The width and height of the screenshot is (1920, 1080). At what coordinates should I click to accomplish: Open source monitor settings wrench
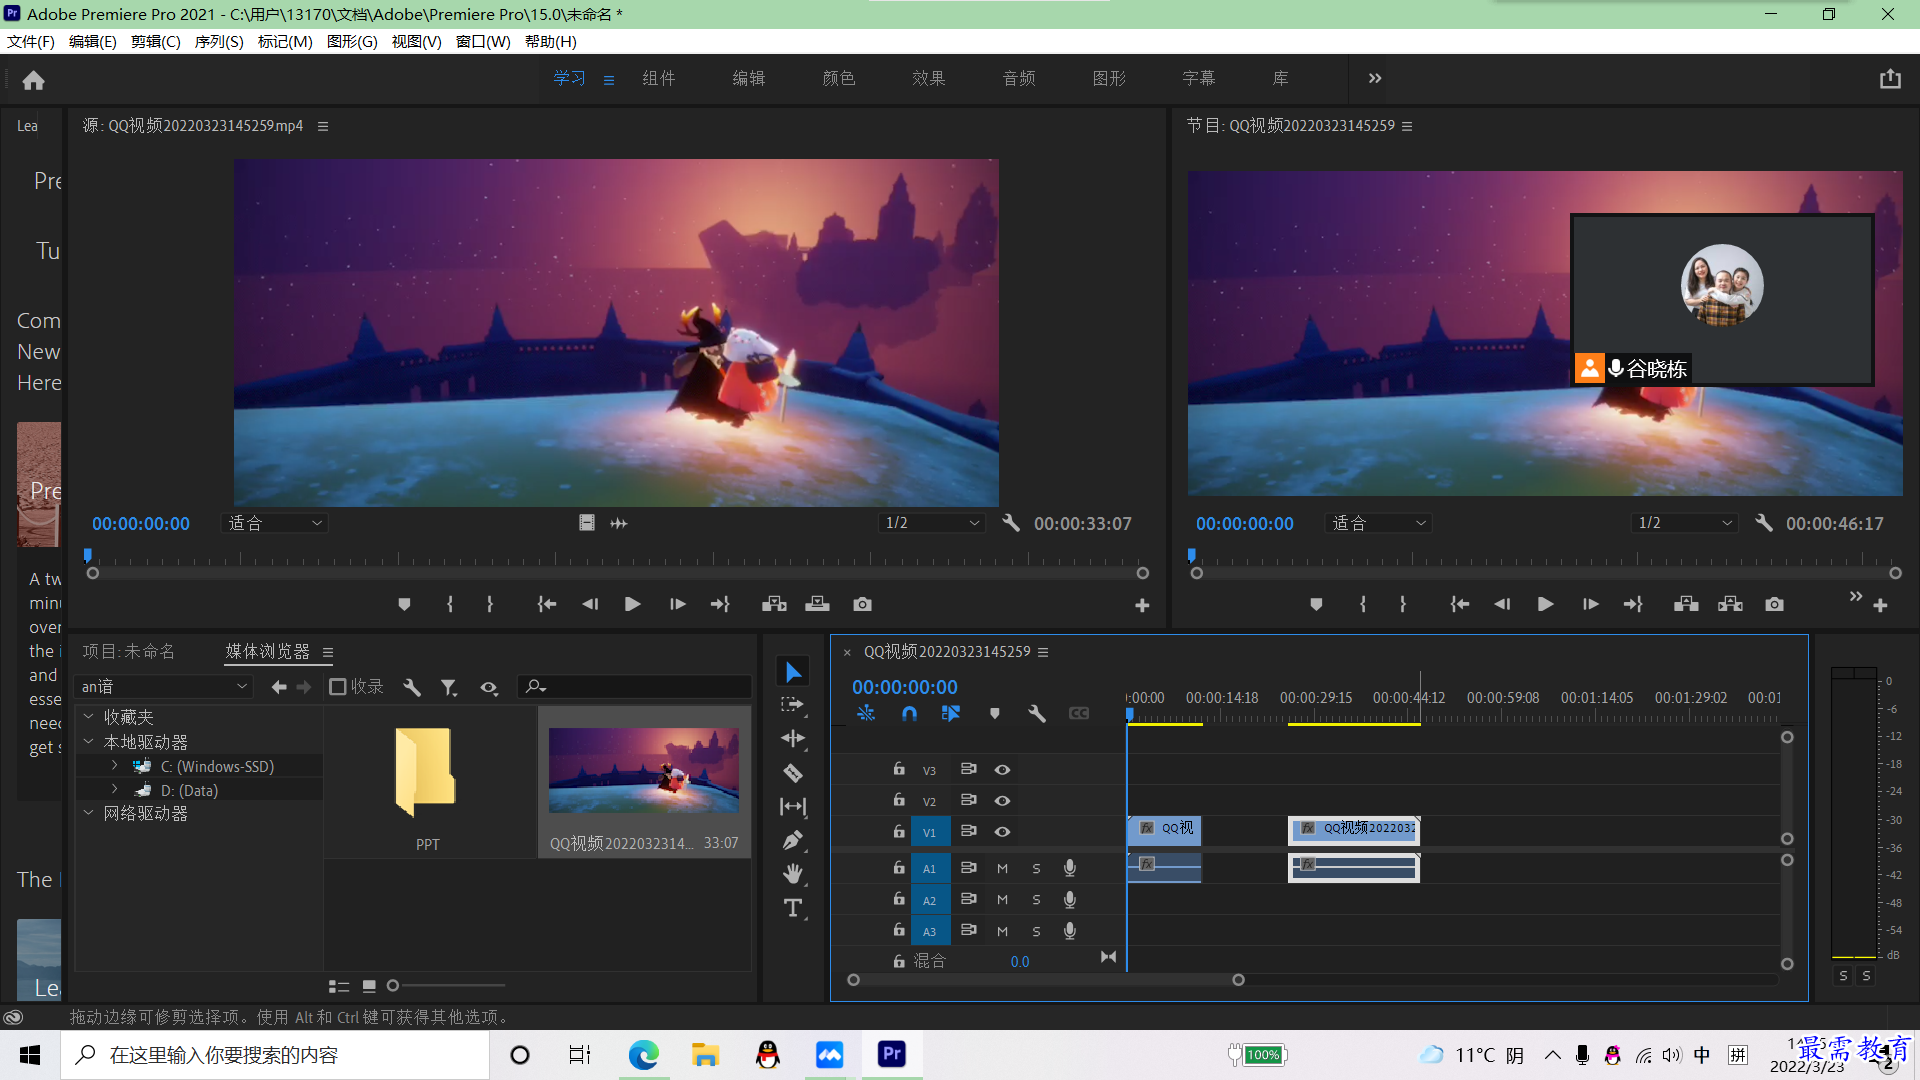(1011, 523)
